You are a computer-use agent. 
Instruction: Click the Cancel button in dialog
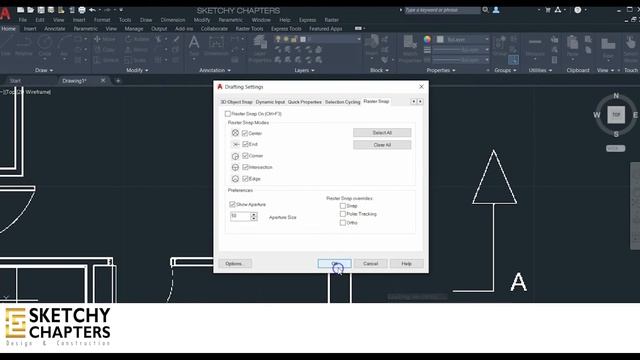coord(371,264)
